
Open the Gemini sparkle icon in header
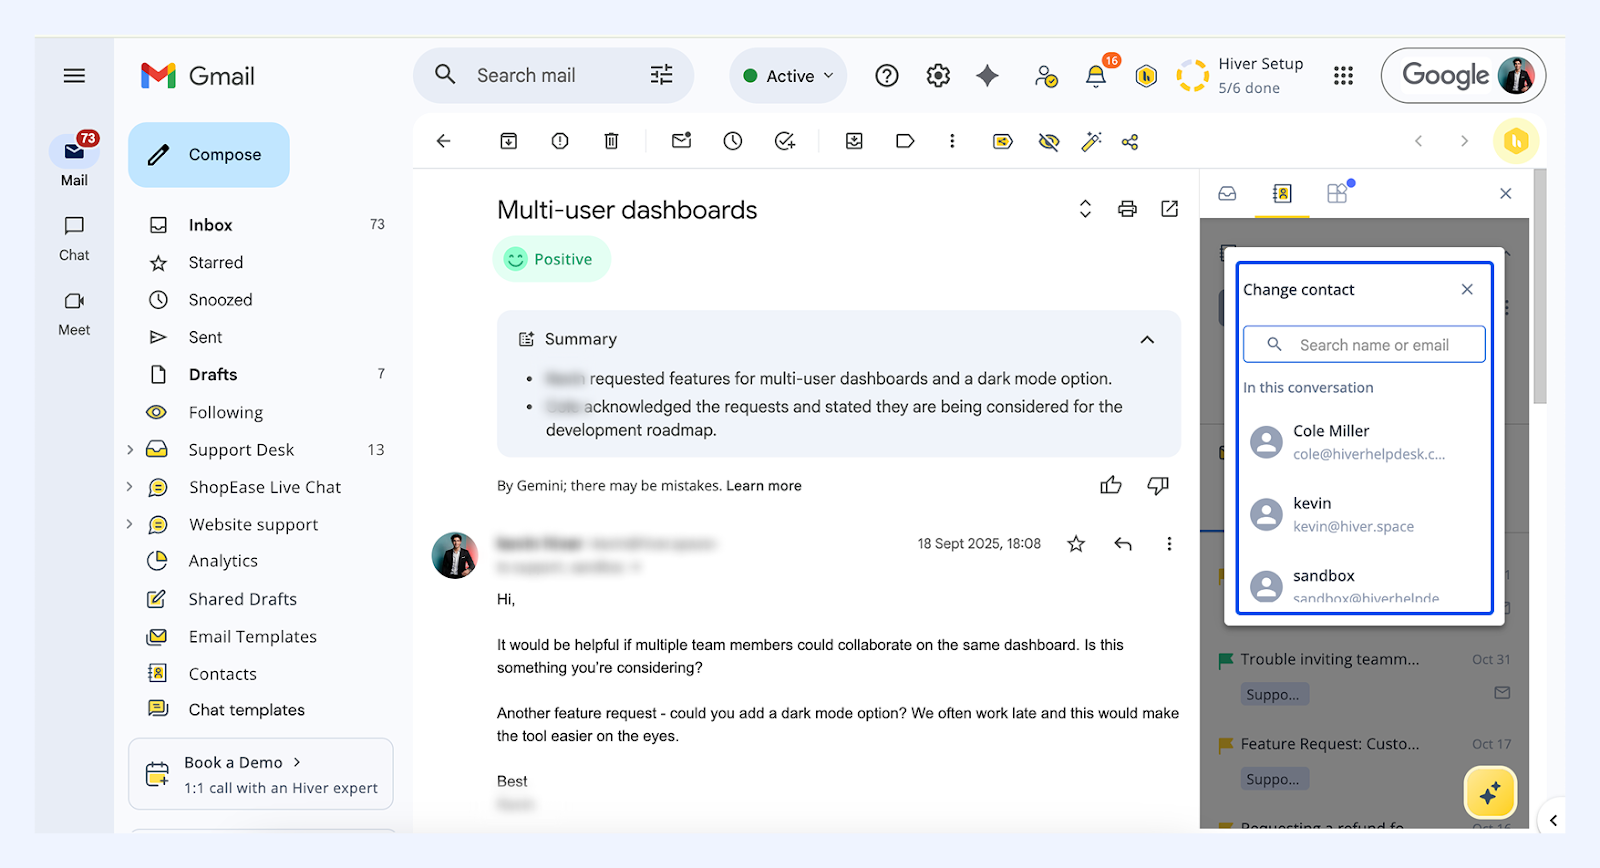pos(988,76)
